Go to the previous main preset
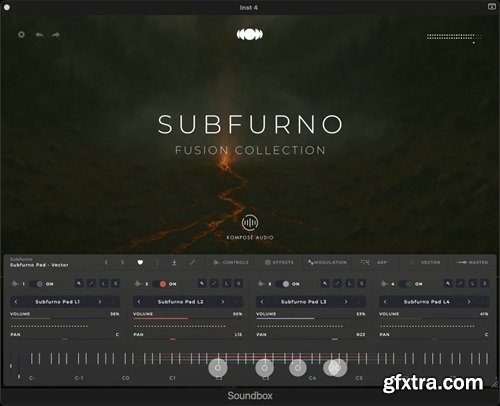The height and width of the screenshot is (406, 500). 106,262
